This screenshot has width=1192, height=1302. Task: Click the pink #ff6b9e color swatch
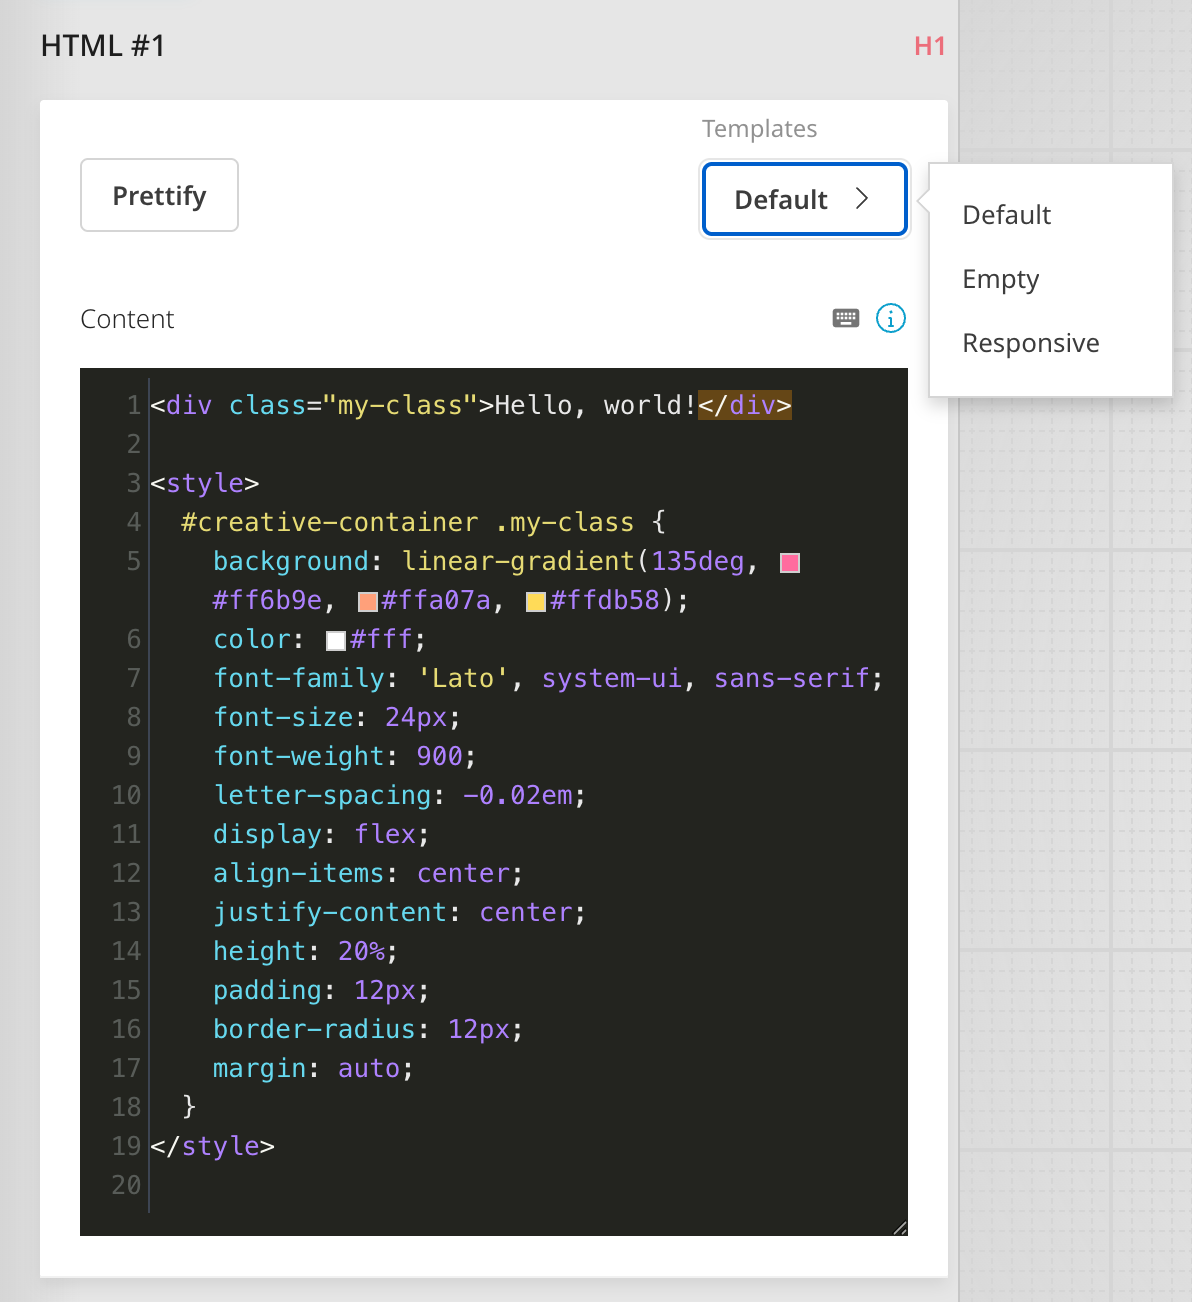coord(789,562)
